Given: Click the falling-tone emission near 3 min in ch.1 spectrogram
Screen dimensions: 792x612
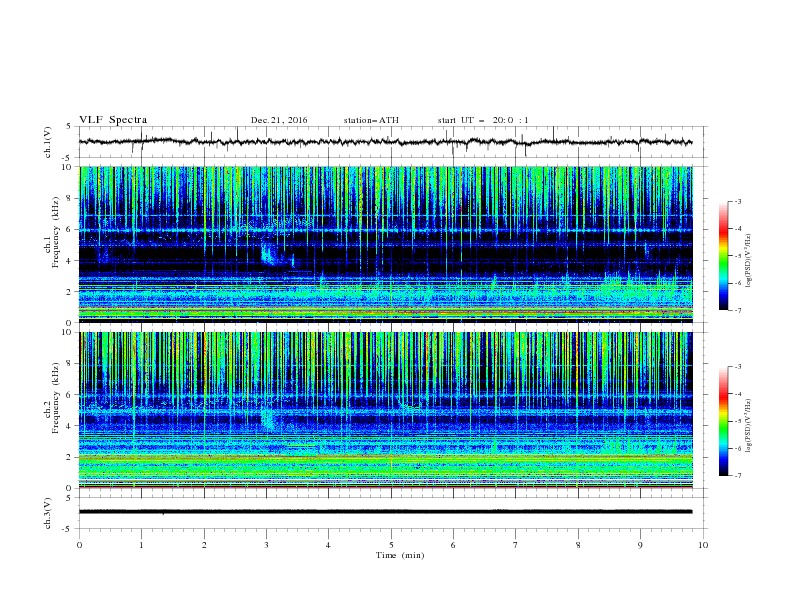Looking at the screenshot, I should click(x=269, y=254).
